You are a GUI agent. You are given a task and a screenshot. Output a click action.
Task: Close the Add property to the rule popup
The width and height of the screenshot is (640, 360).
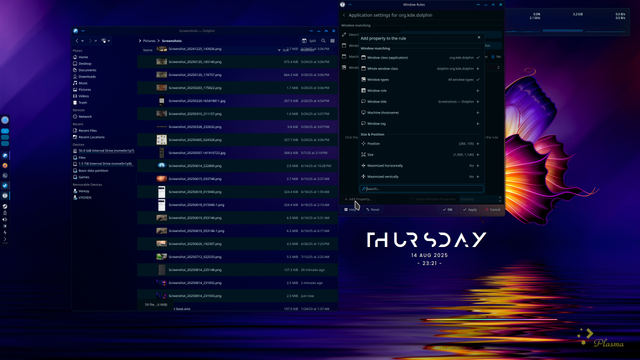pyautogui.click(x=479, y=38)
